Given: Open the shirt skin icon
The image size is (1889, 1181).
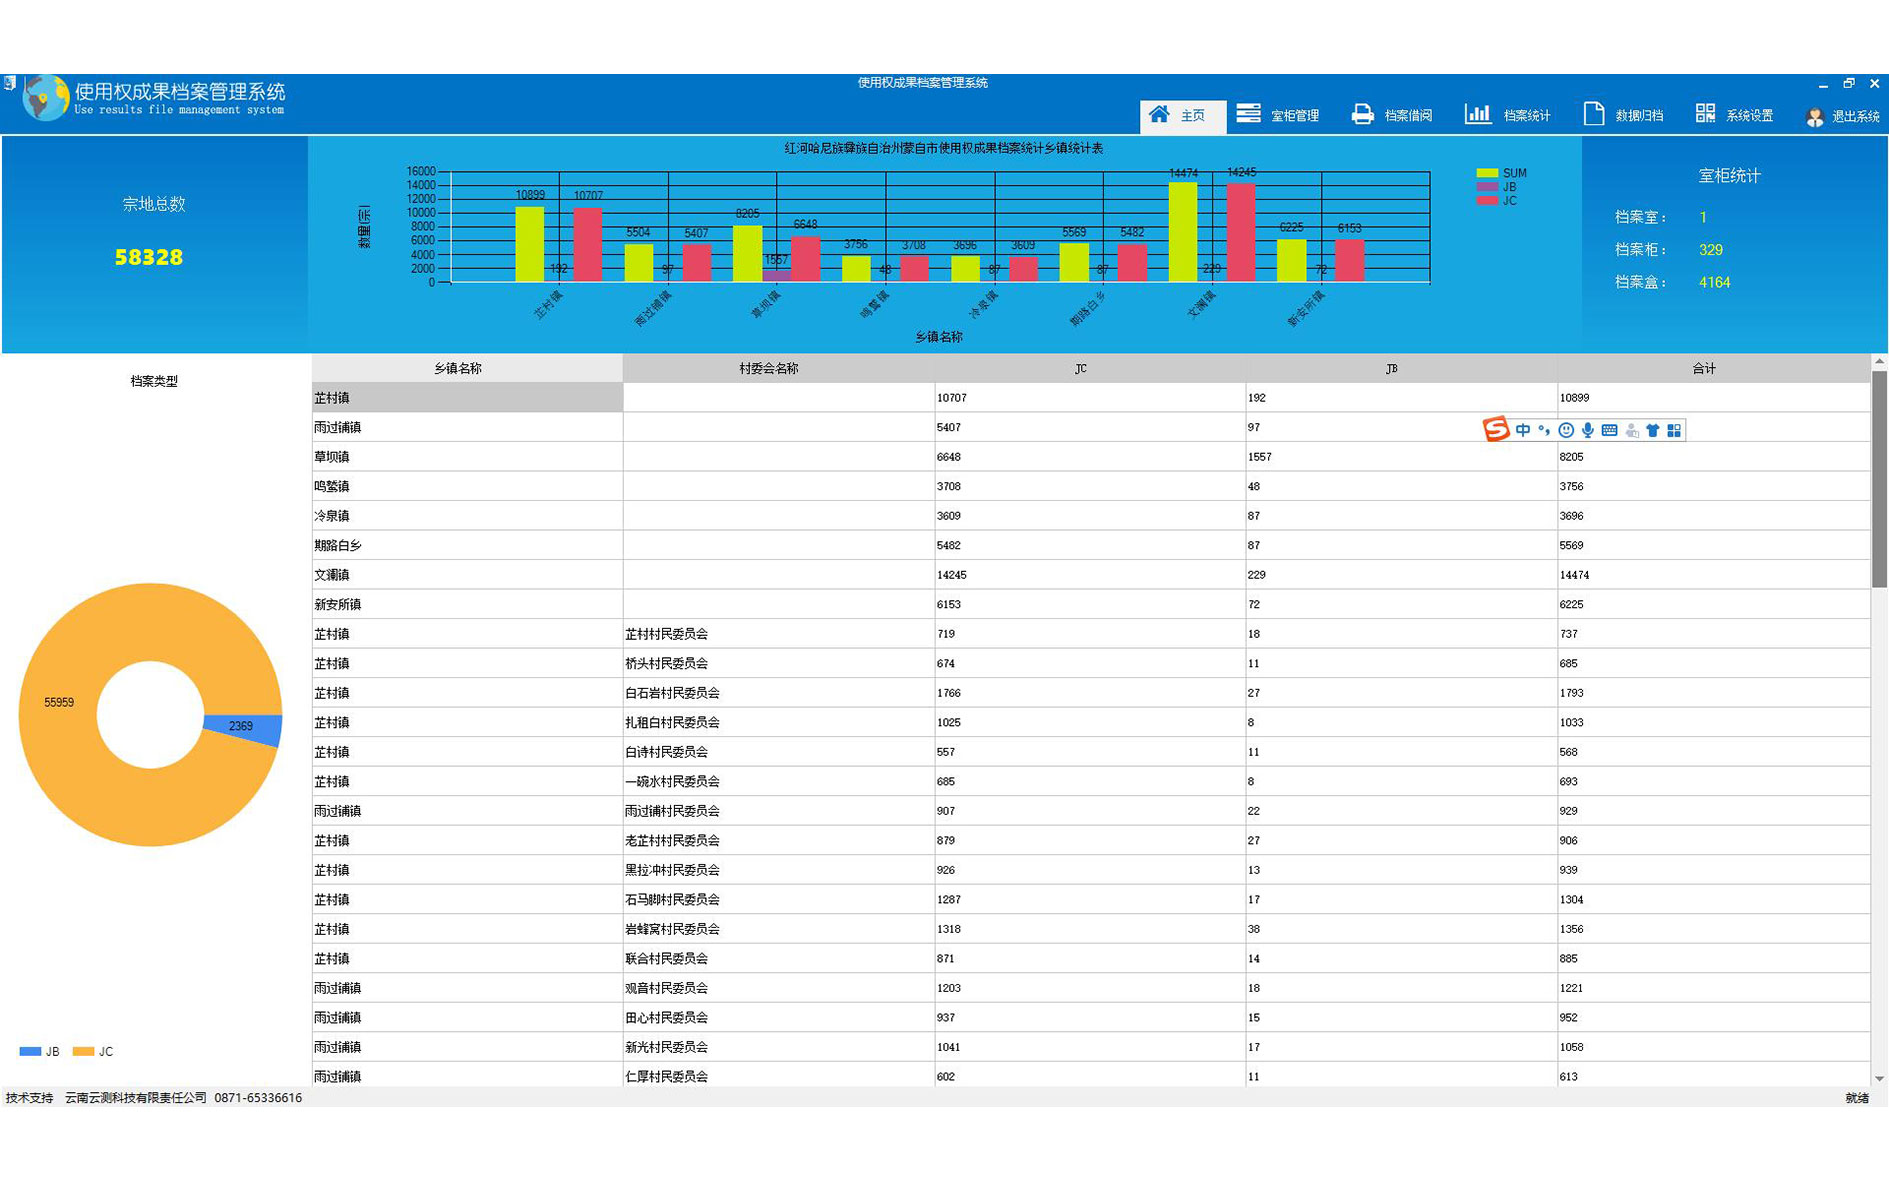Looking at the screenshot, I should [1653, 430].
